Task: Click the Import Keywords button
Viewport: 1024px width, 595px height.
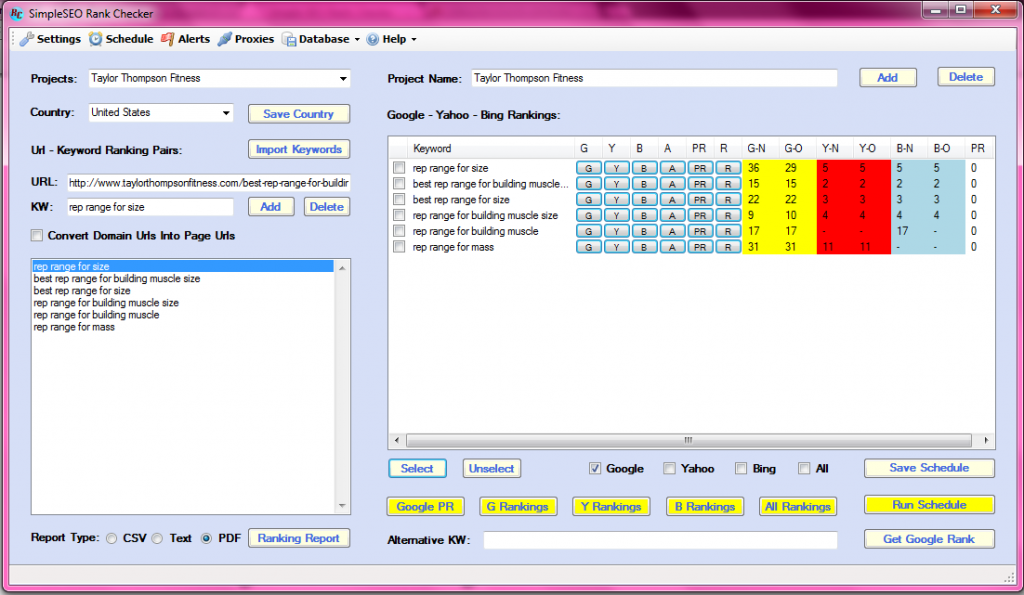Action: (298, 150)
